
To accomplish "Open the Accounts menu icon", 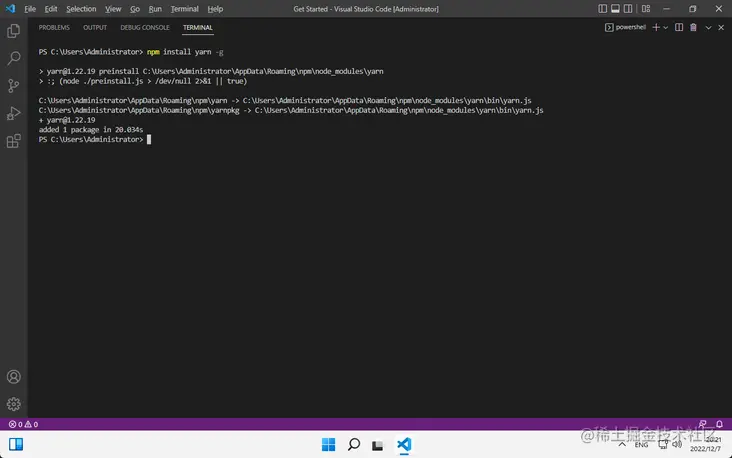I will click(x=14, y=377).
